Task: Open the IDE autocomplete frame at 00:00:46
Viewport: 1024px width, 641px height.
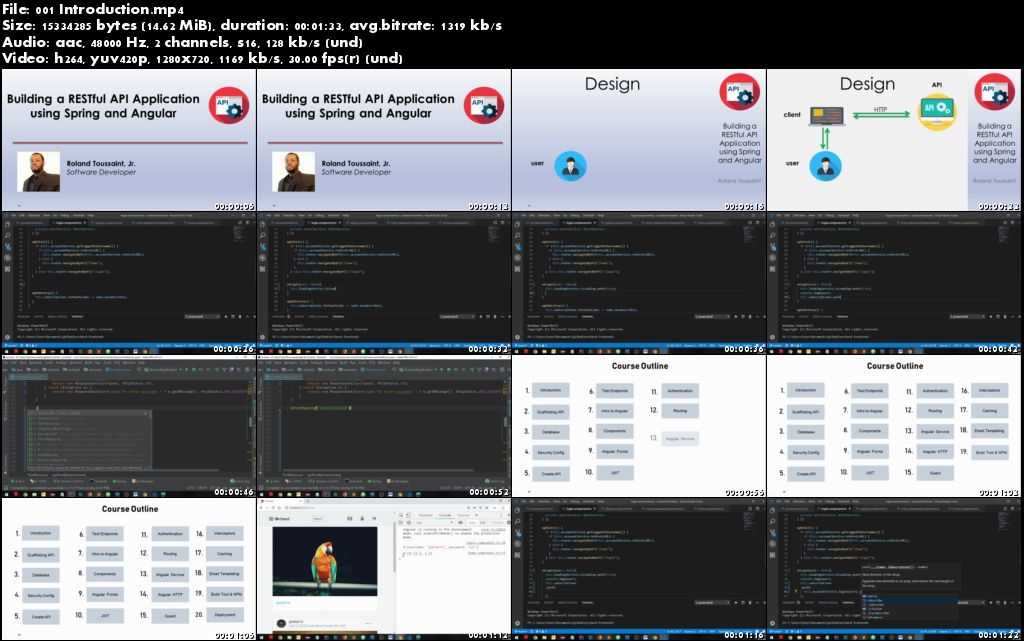Action: click(129, 426)
